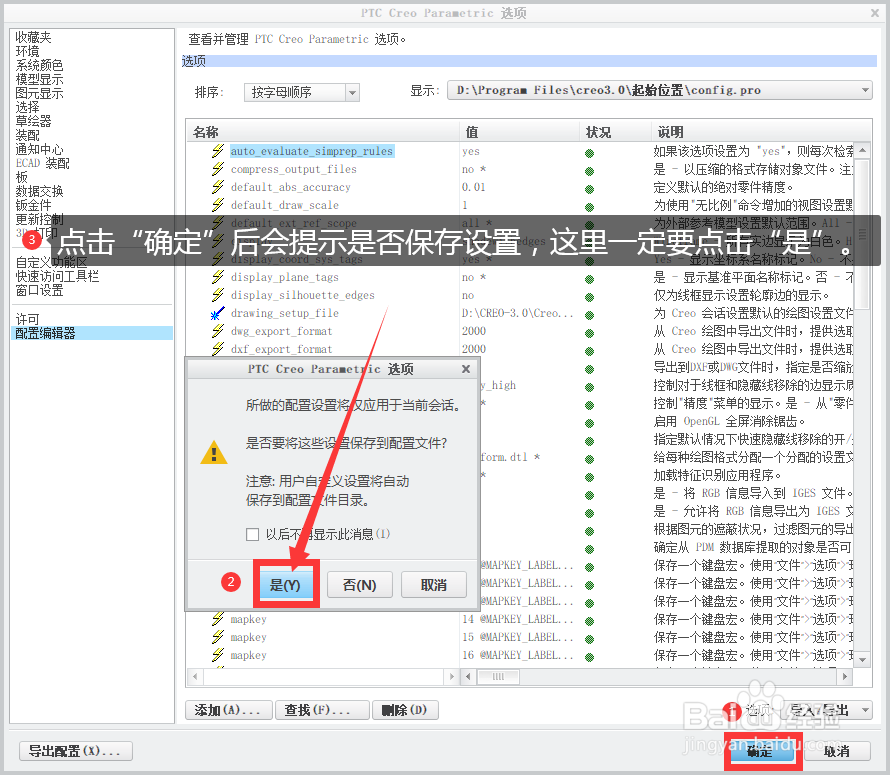
Task: Select 环境 in the left category list
Action: (27, 52)
